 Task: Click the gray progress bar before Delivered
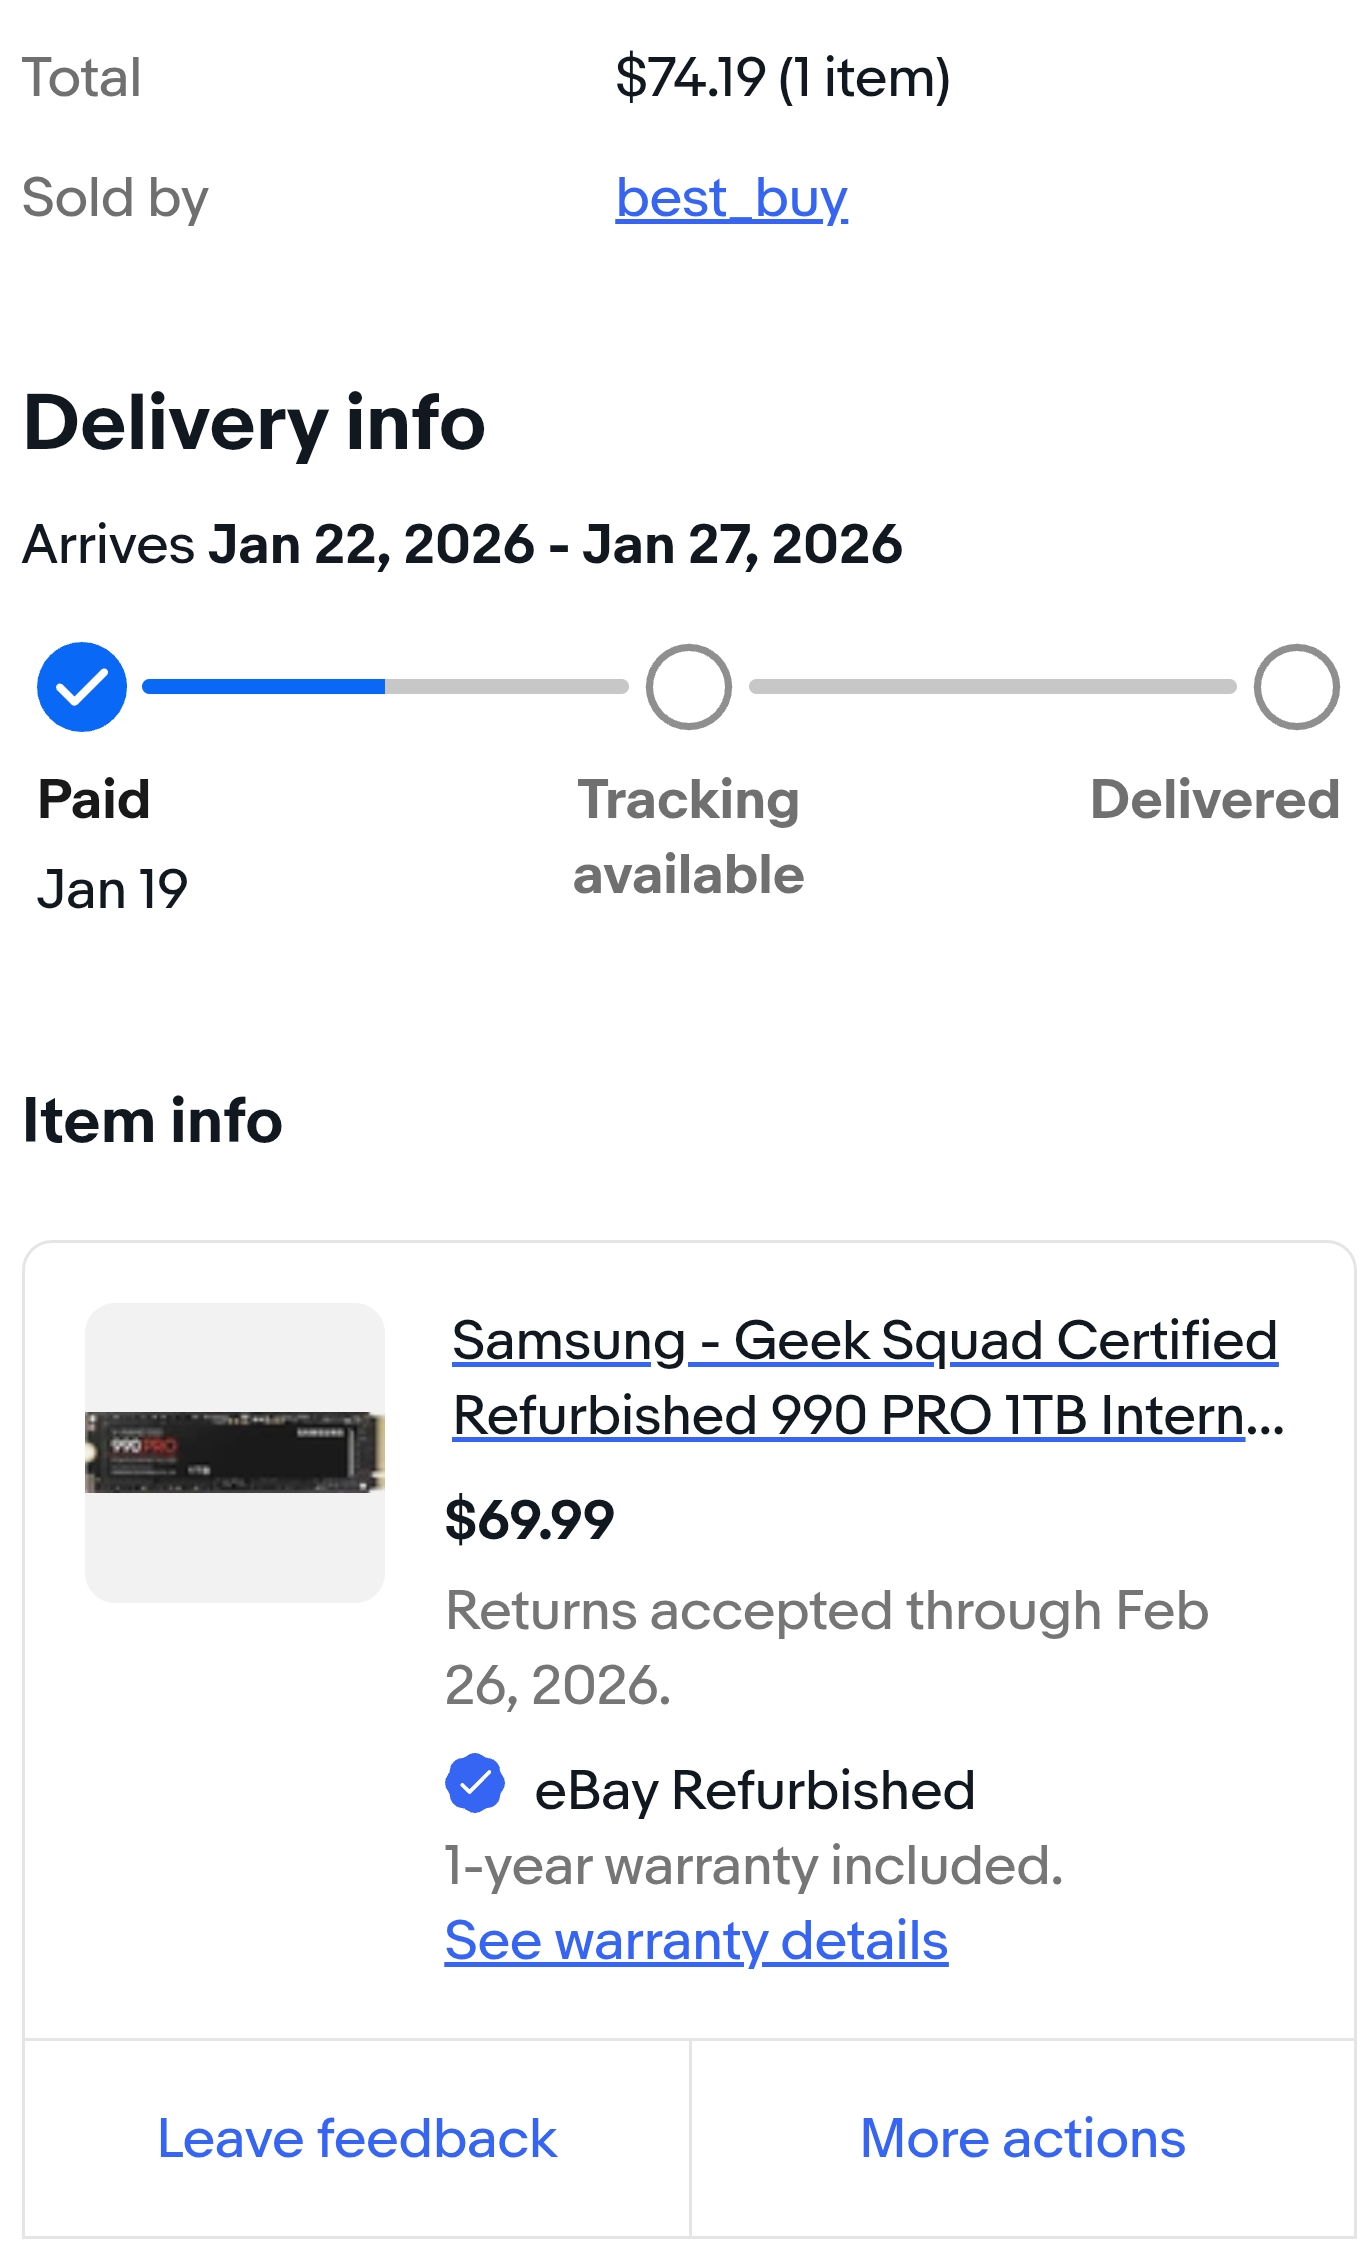point(992,687)
